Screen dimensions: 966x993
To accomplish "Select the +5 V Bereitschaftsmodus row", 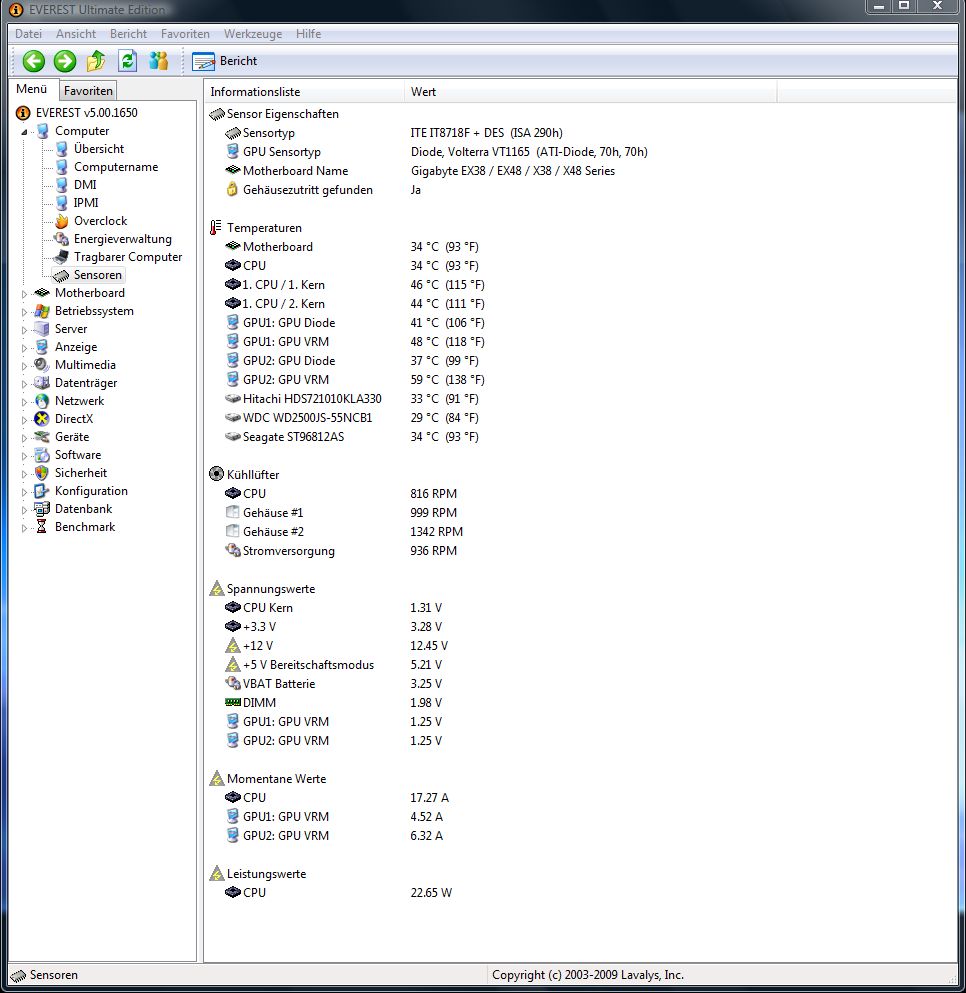I will pos(333,665).
